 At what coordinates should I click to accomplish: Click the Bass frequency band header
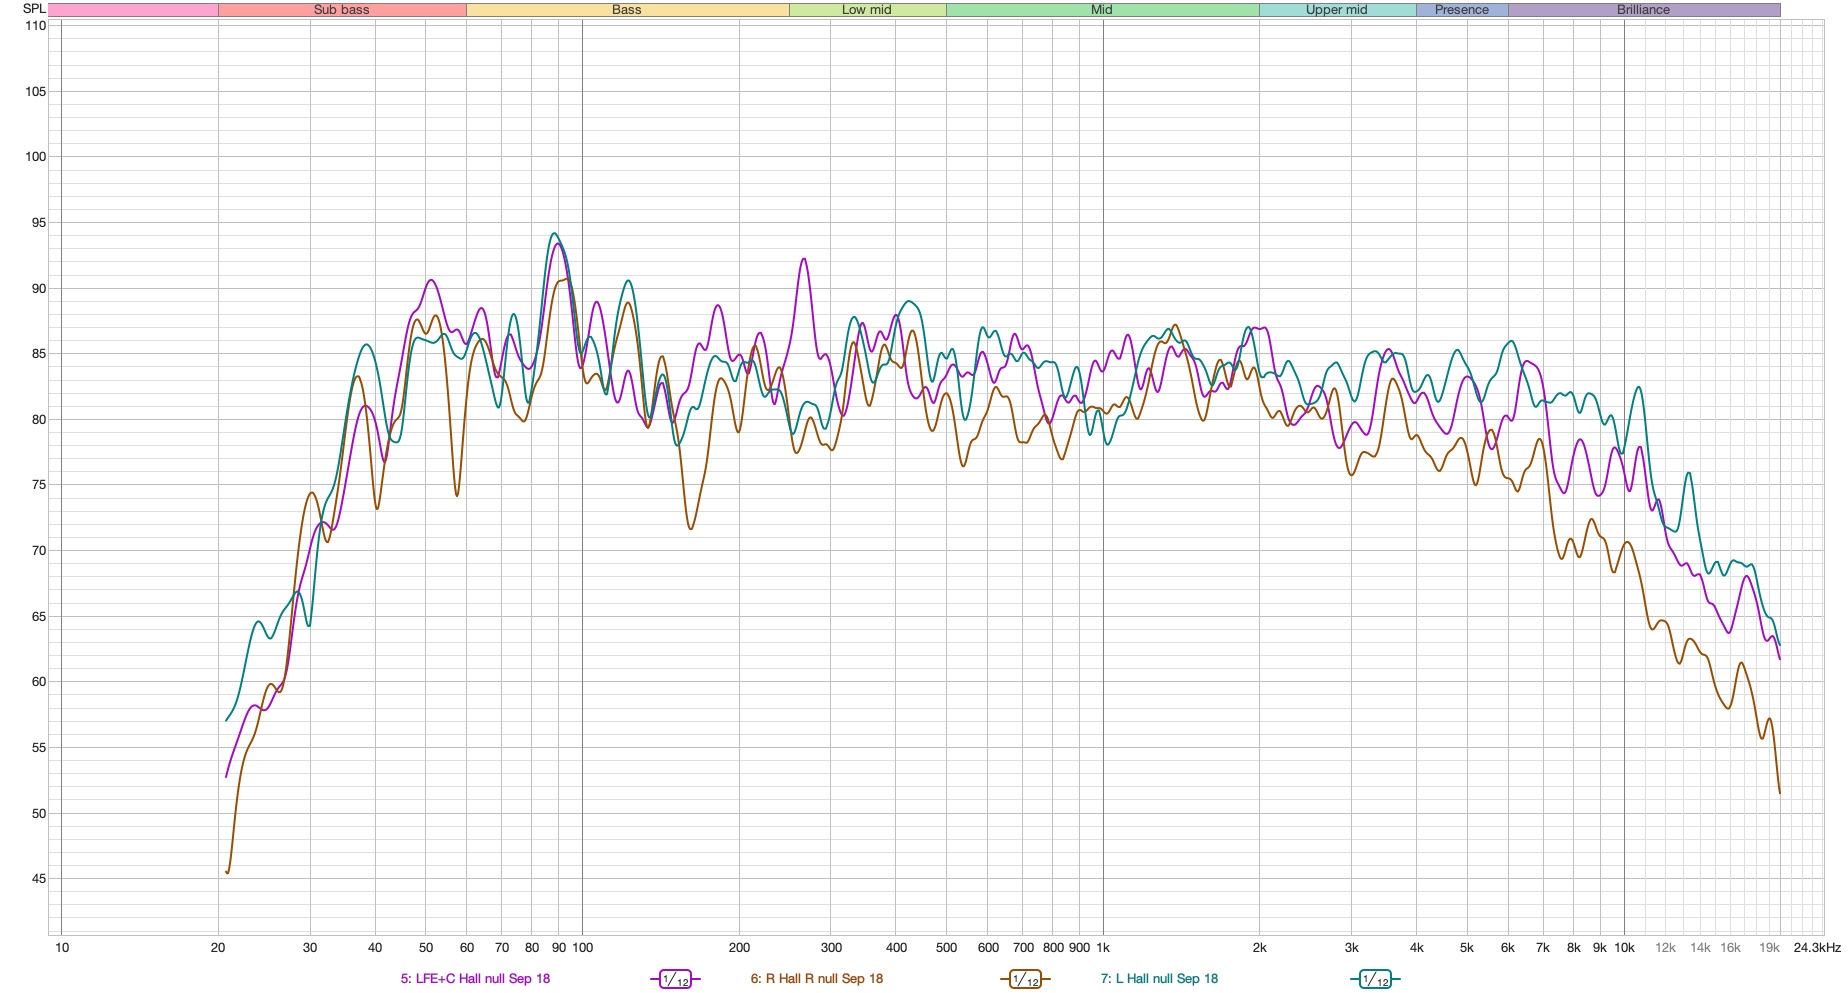627,10
